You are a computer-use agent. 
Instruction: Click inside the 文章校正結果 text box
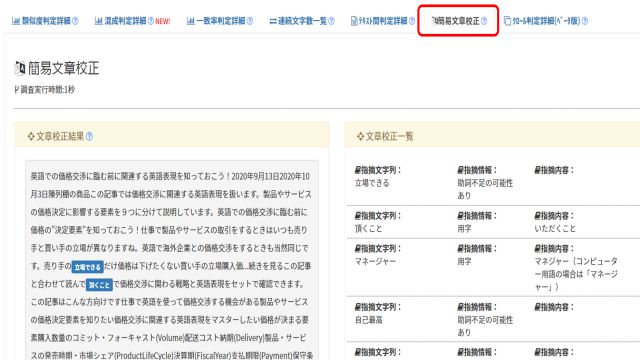172,260
